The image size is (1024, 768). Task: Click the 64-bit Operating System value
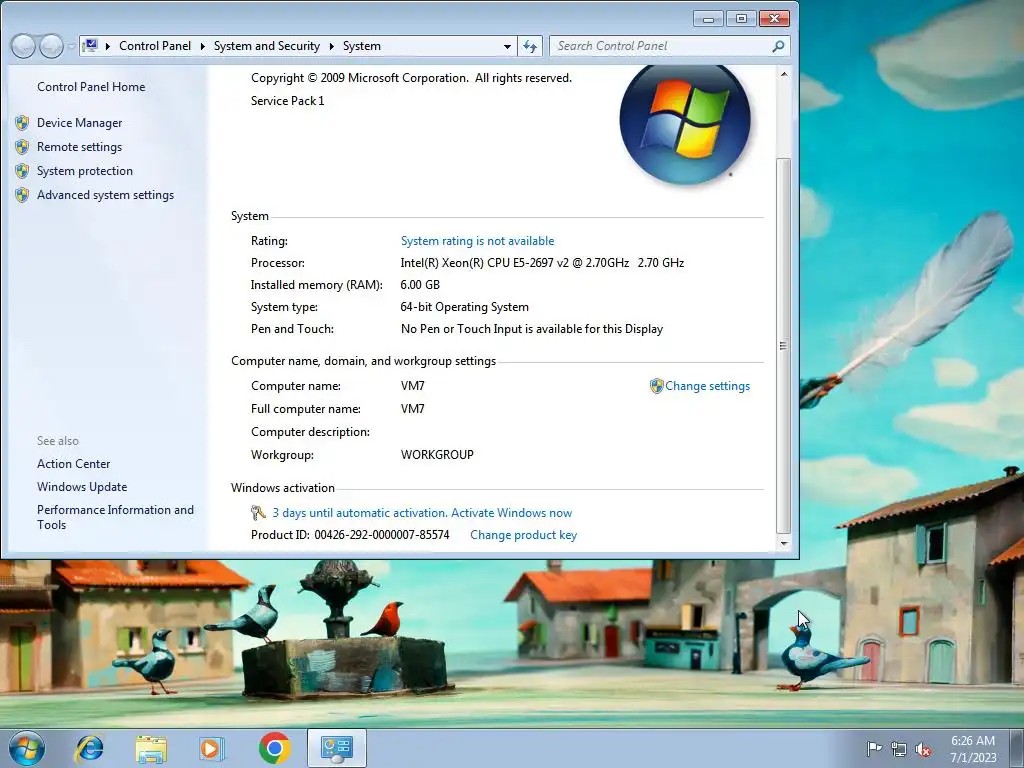pos(464,307)
